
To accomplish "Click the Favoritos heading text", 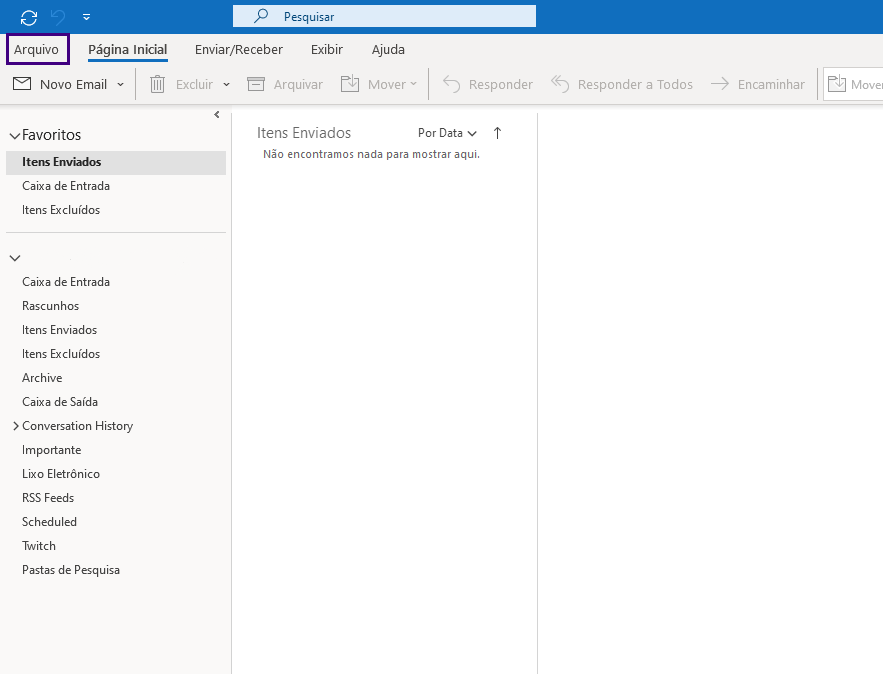I will [x=51, y=135].
